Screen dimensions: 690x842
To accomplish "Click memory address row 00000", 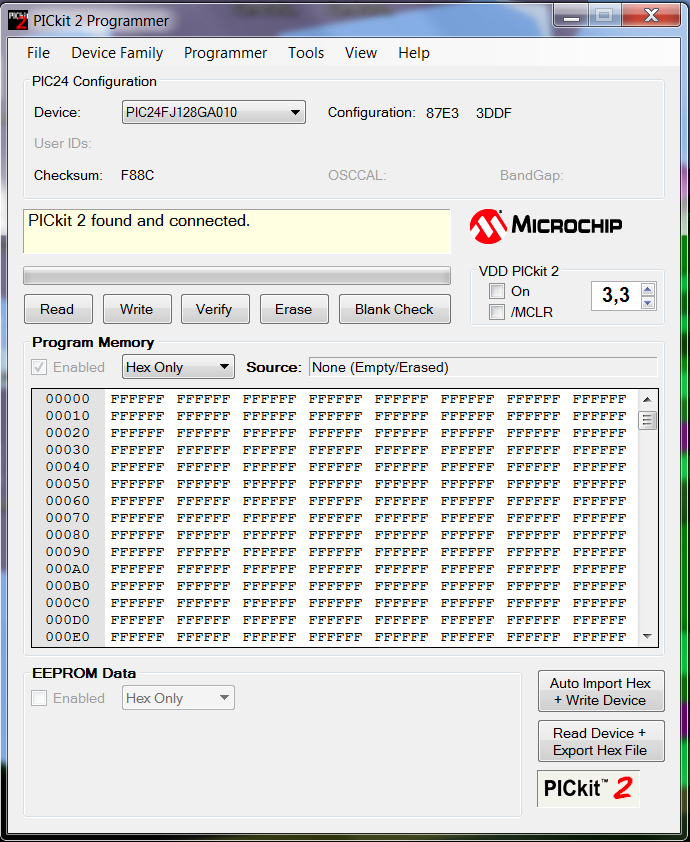I will (x=68, y=399).
